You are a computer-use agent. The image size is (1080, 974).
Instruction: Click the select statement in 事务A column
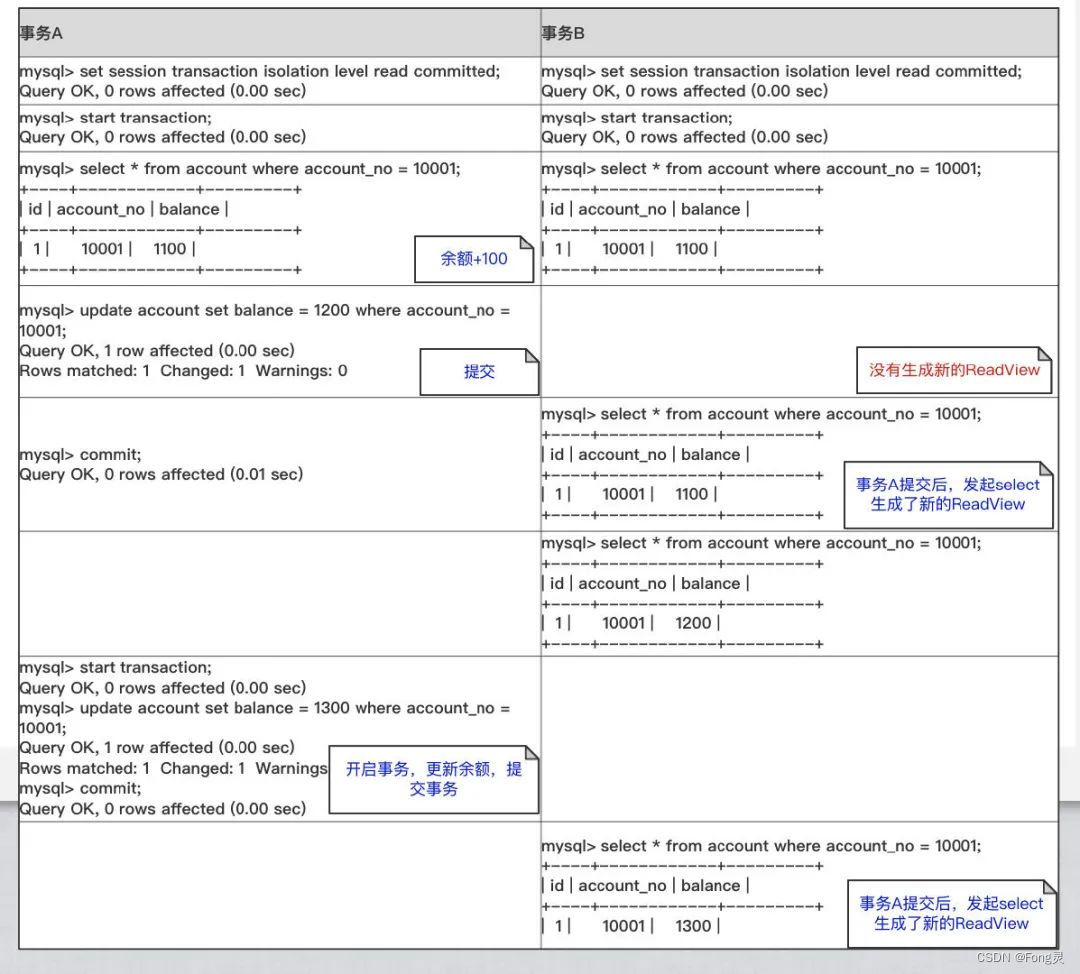point(240,169)
